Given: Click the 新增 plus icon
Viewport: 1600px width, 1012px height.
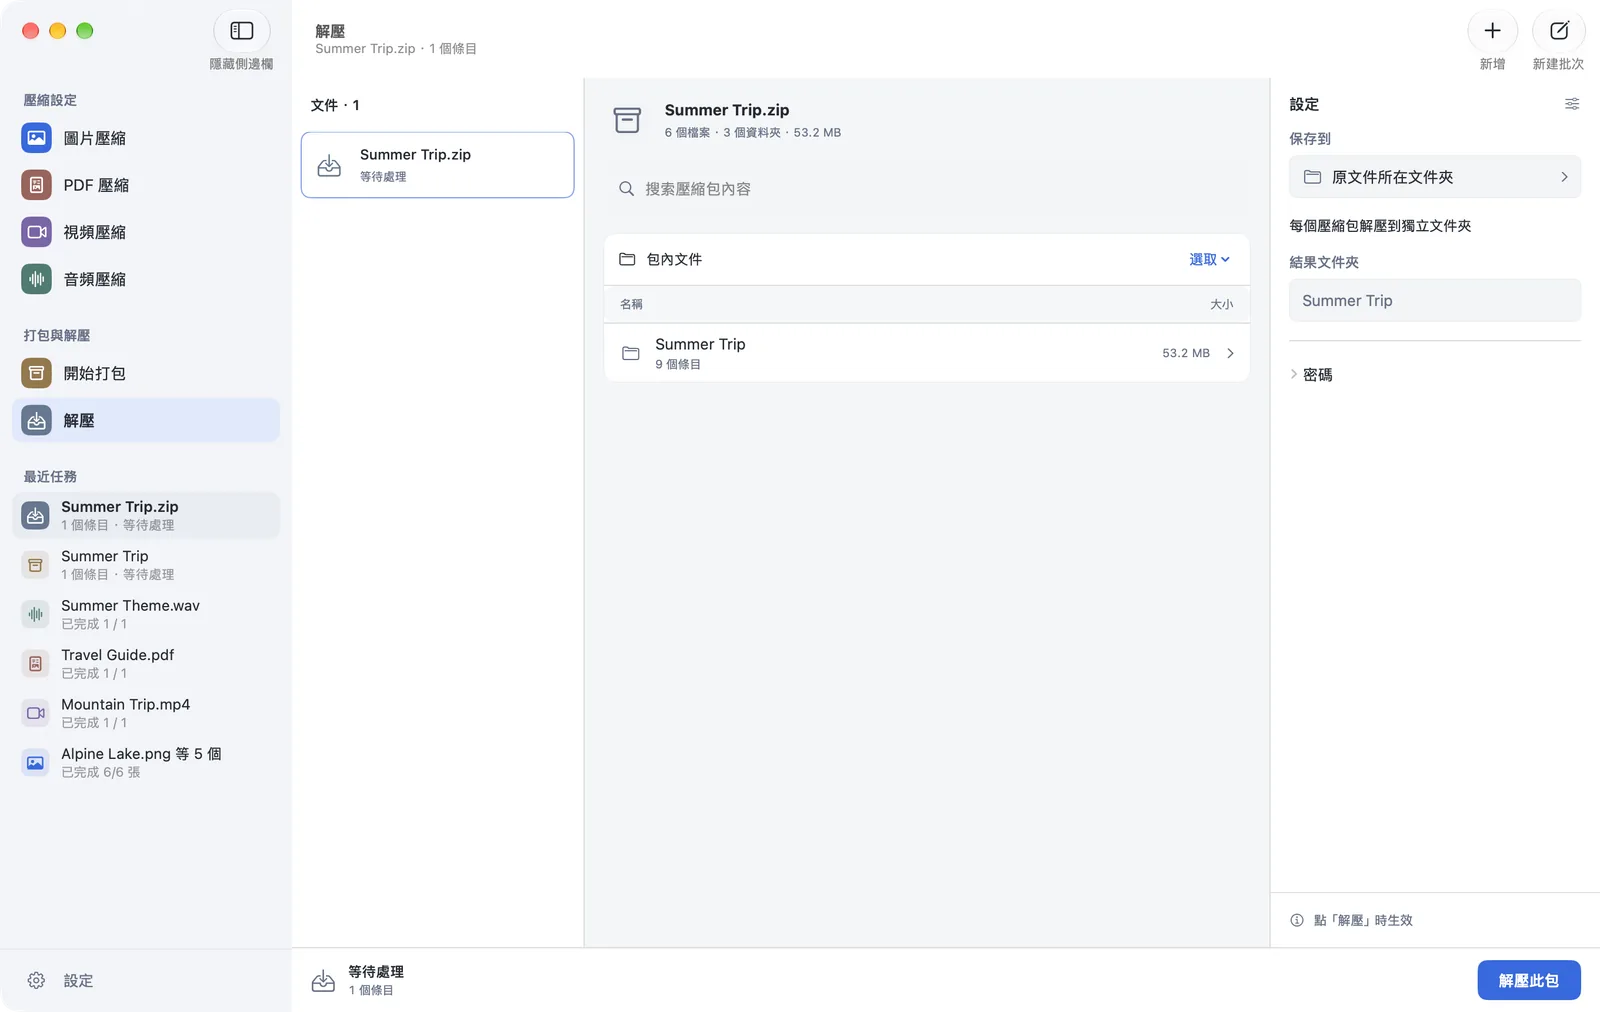Looking at the screenshot, I should (1492, 31).
